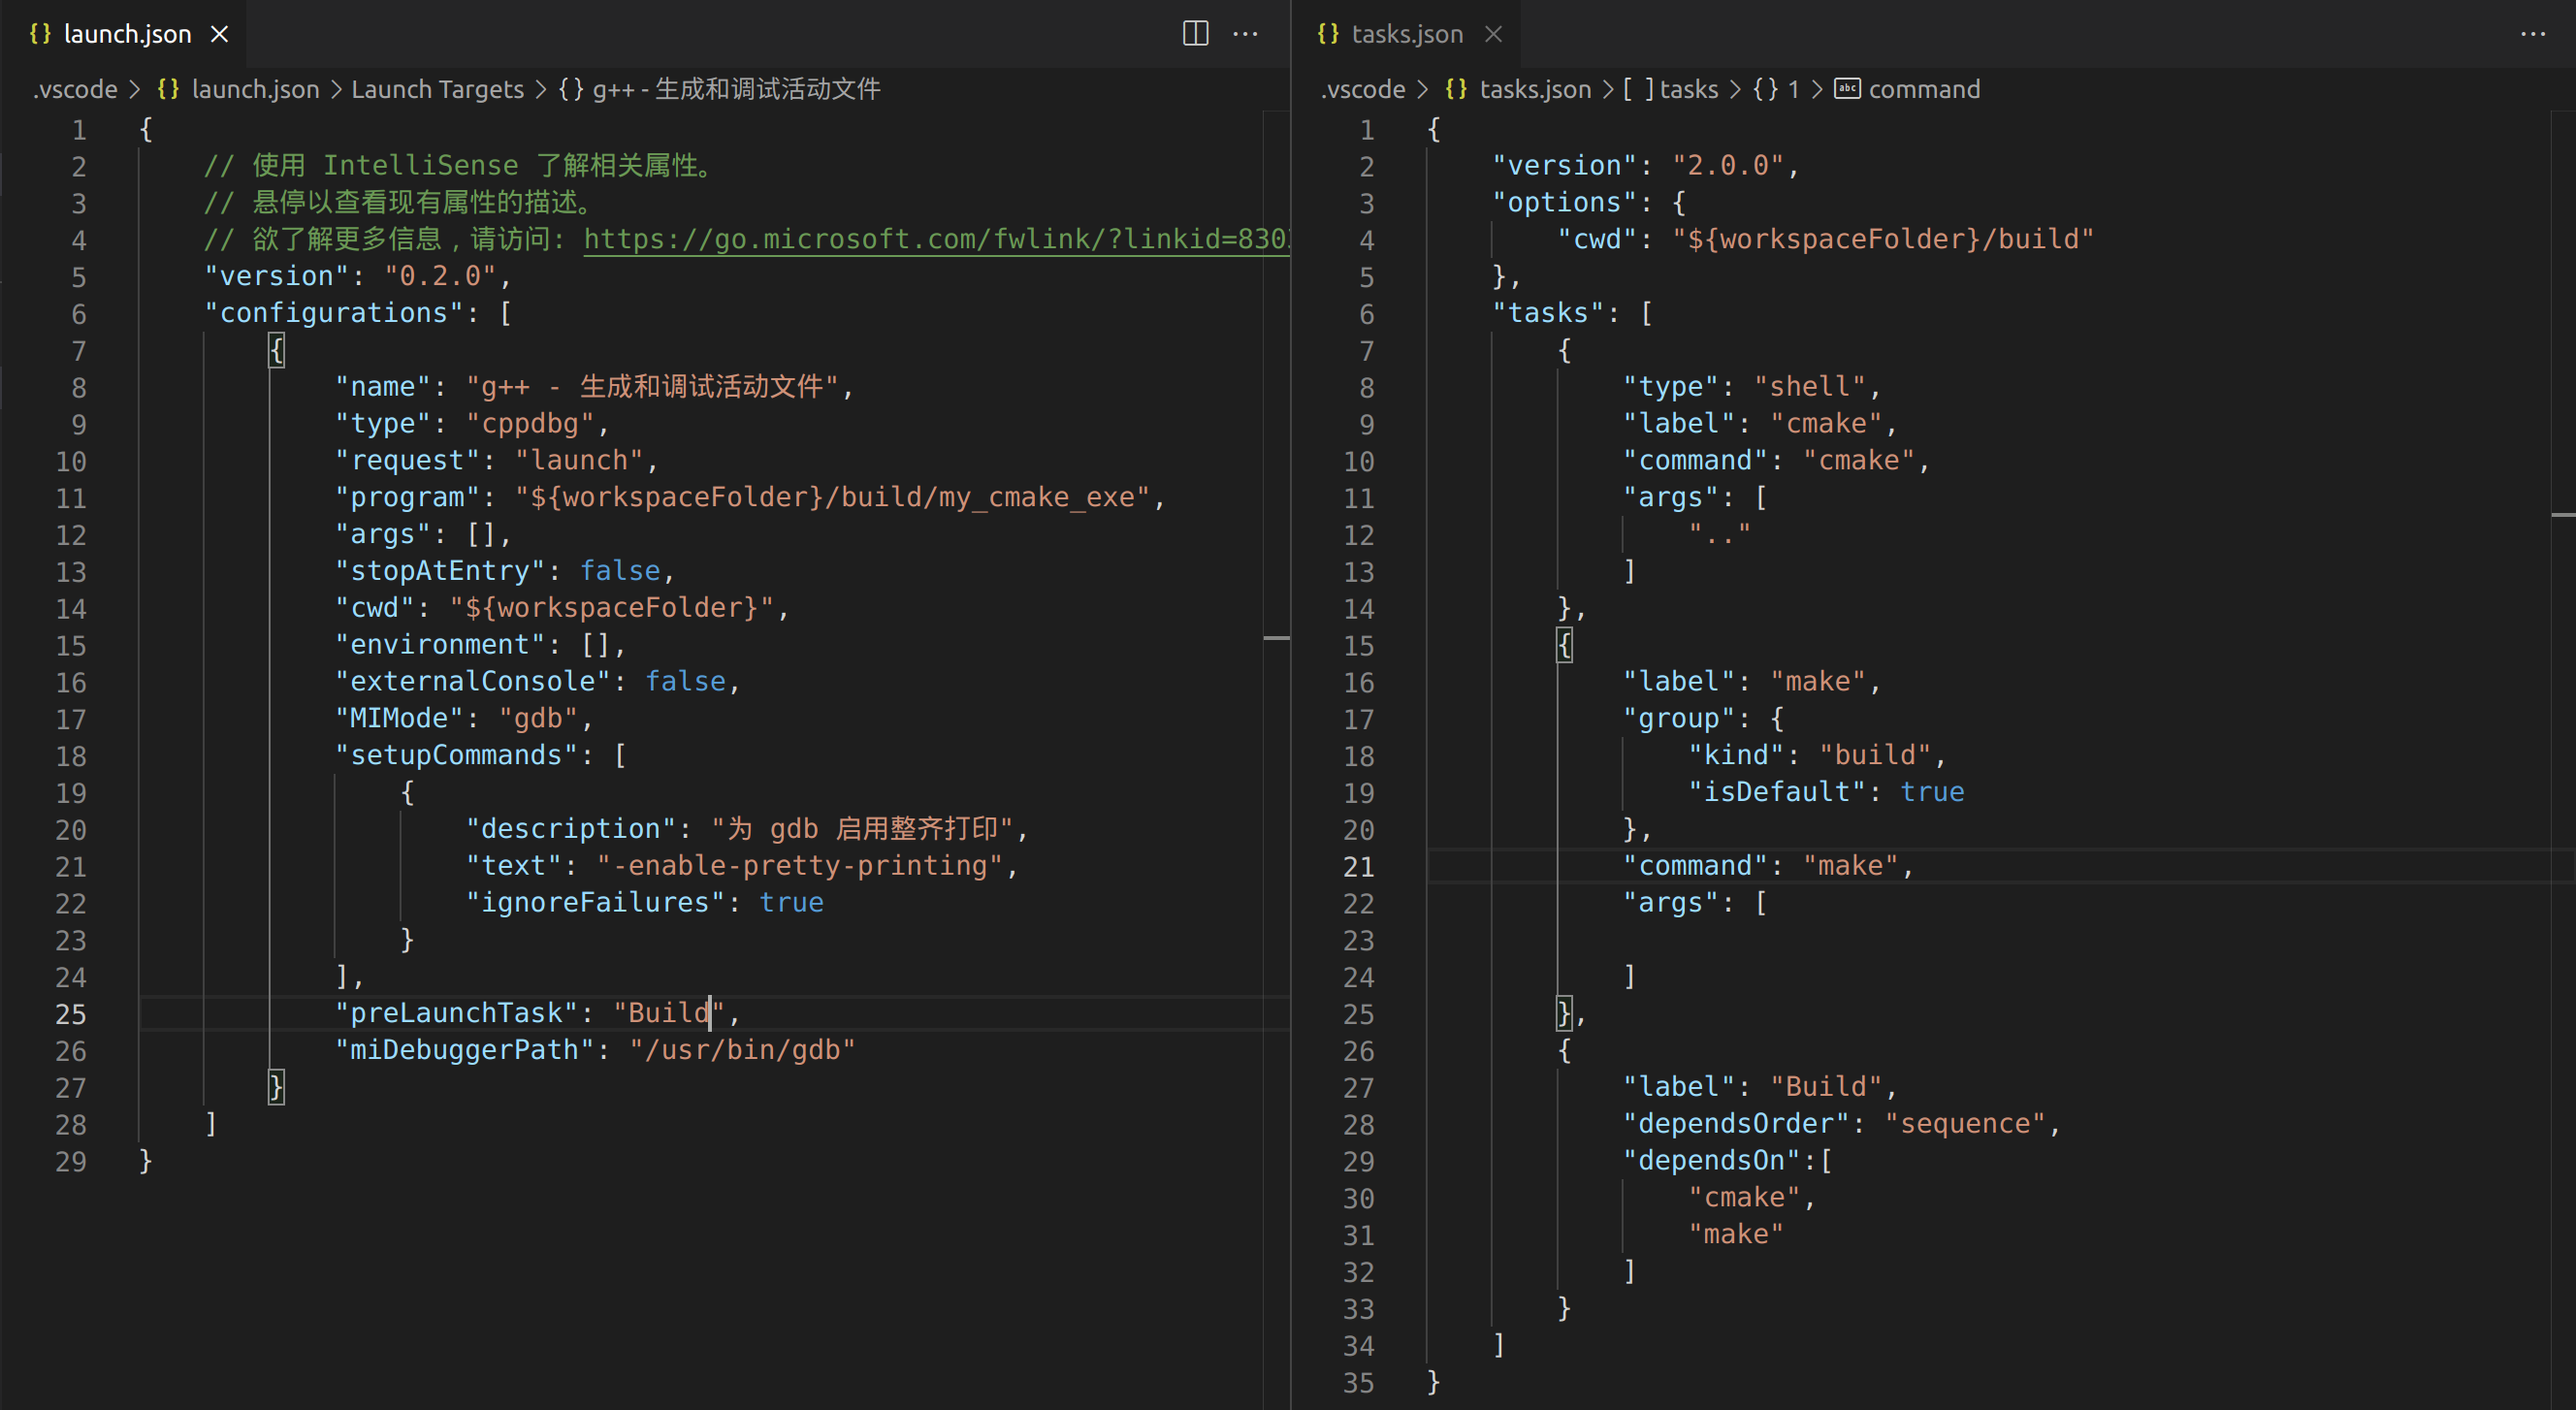Click the "${workspaceFolder}/build" cwd value
This screenshot has width=2576, height=1410.
pos(1883,239)
